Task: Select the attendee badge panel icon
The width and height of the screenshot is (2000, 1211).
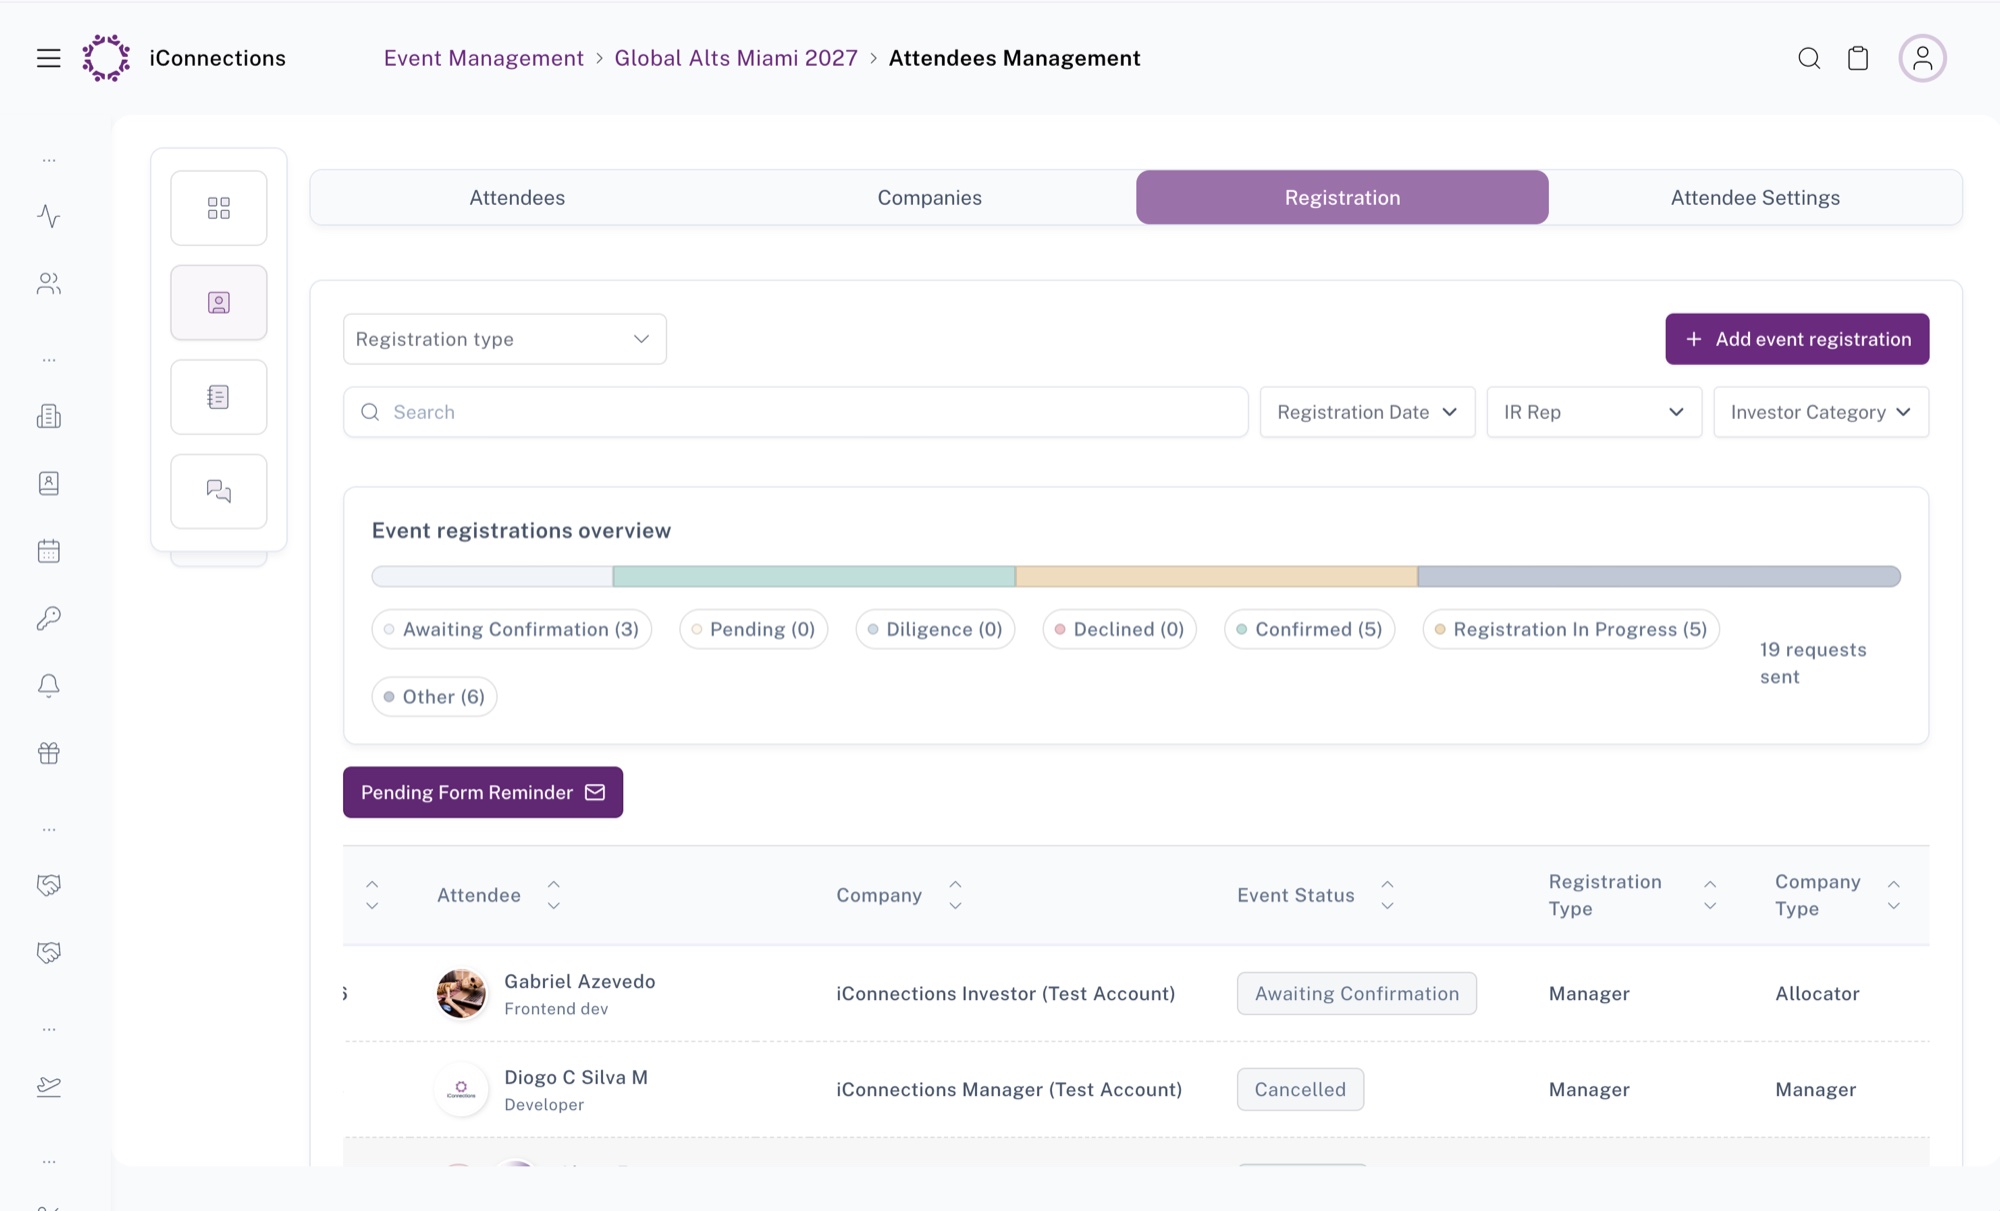Action: [218, 302]
